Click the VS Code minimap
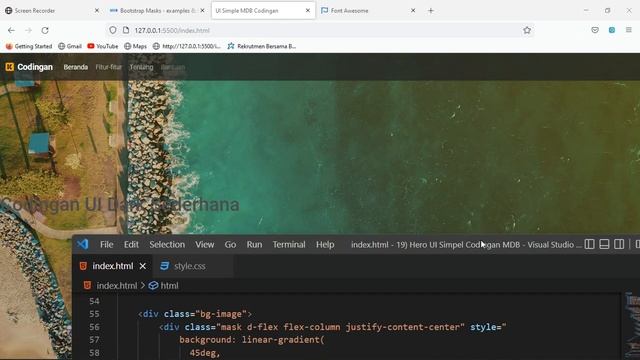 pos(632,327)
